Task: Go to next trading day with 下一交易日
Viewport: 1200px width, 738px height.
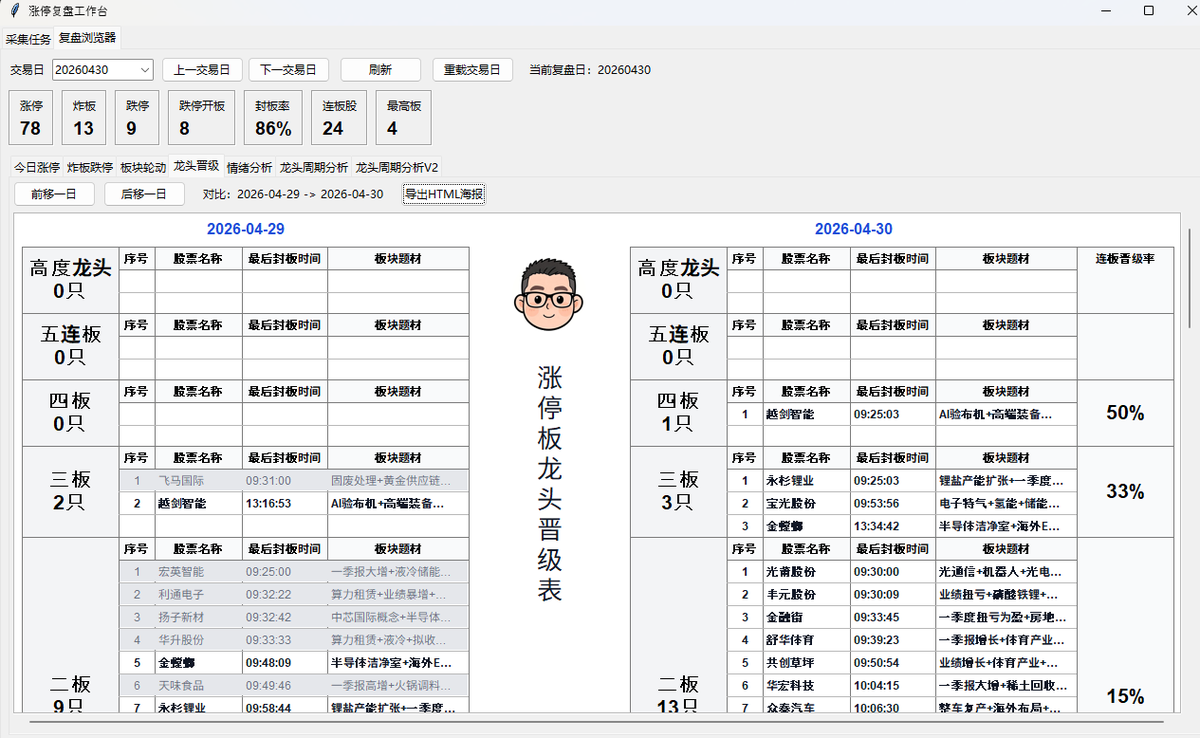Action: click(288, 70)
